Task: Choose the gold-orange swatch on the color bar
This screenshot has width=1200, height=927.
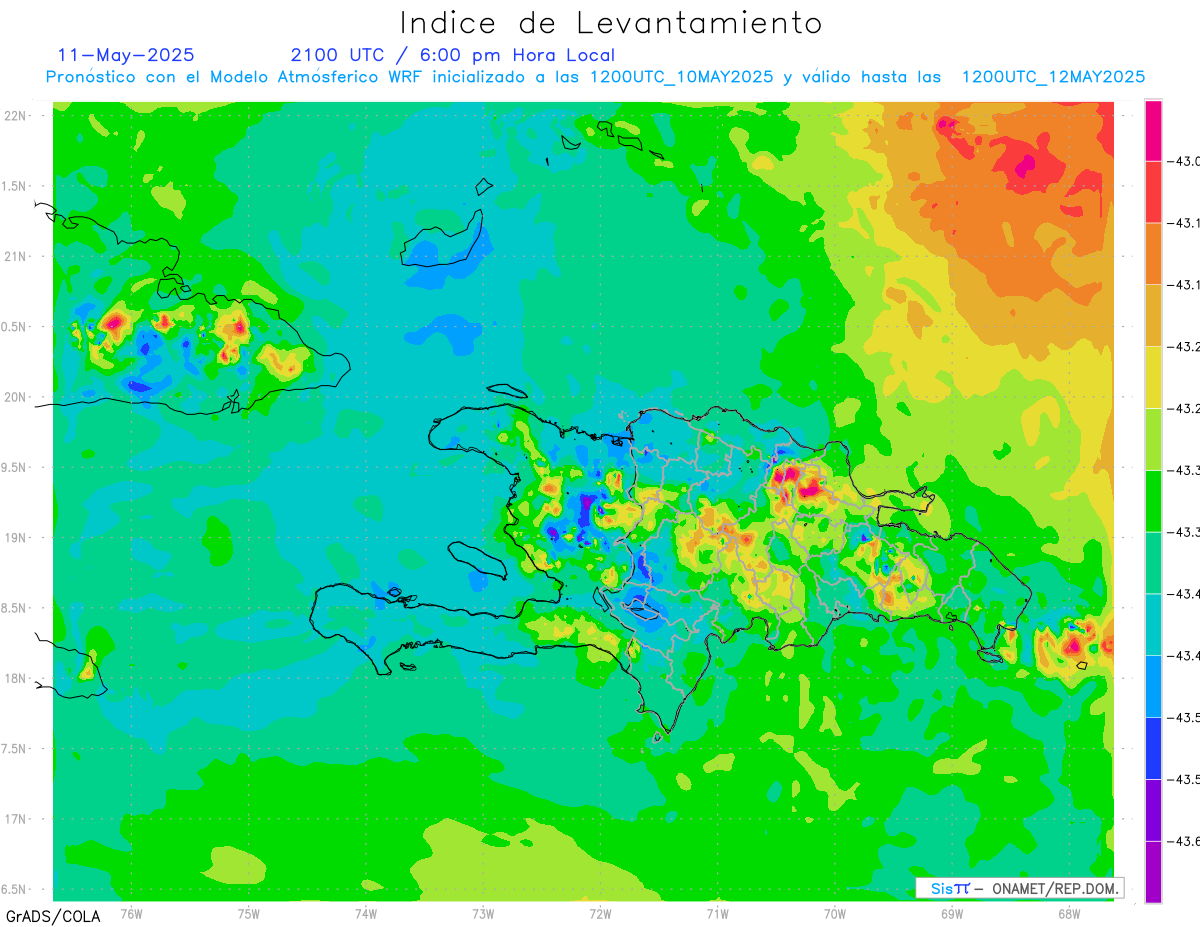Action: coord(1153,315)
